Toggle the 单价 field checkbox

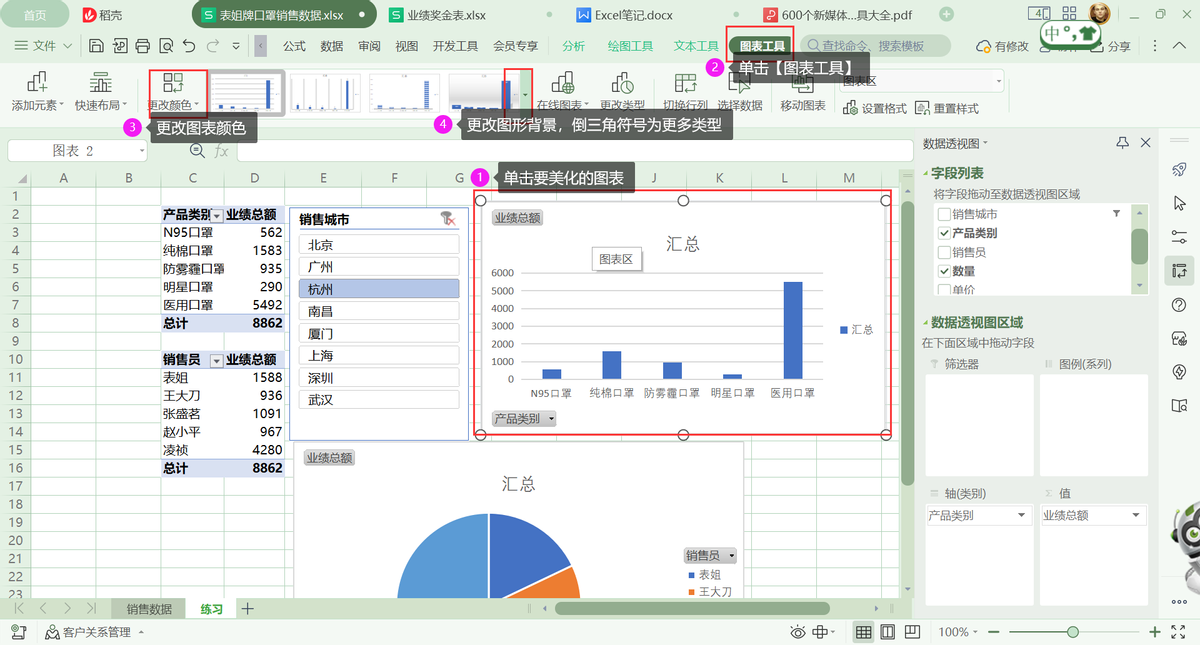pyautogui.click(x=943, y=289)
